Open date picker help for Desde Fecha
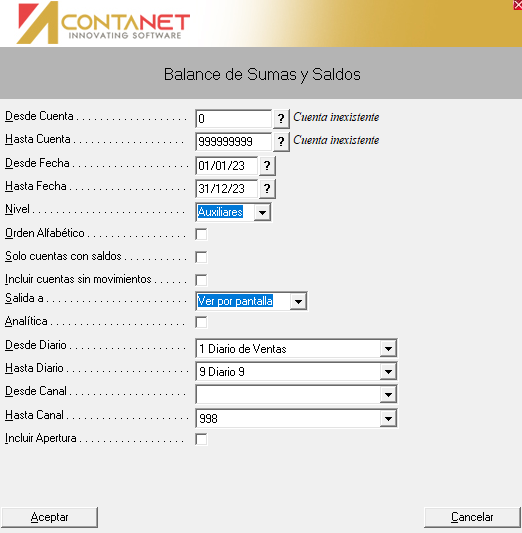This screenshot has height=533, width=522. pos(267,166)
